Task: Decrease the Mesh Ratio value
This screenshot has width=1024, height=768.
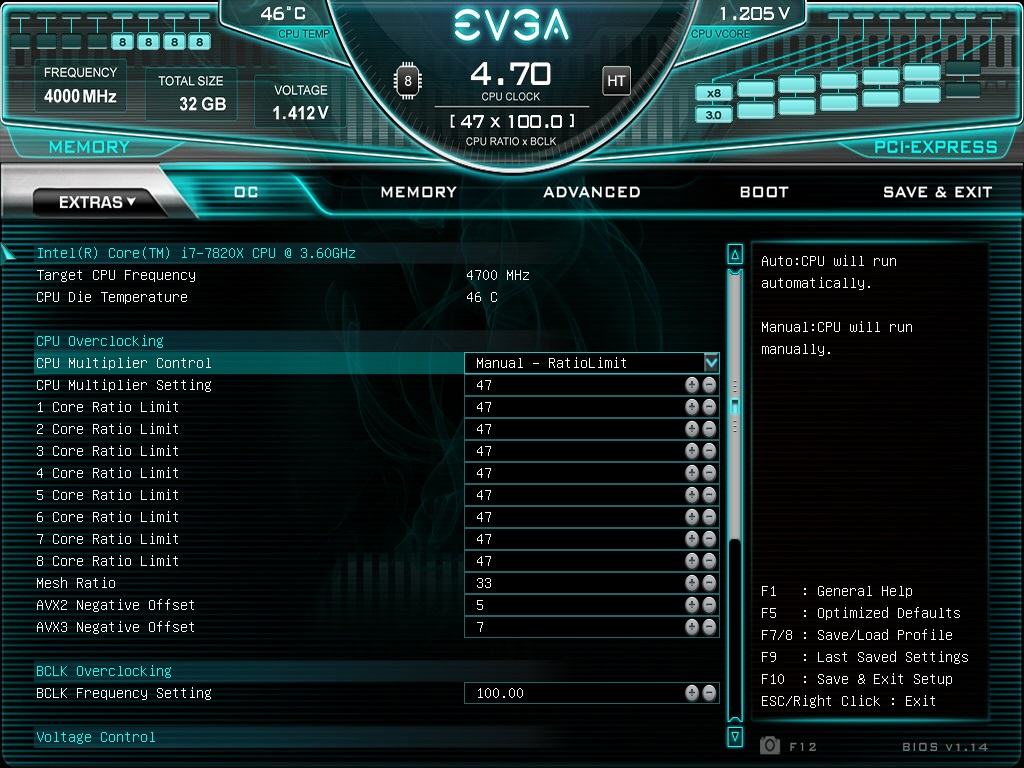Action: pyautogui.click(x=709, y=583)
